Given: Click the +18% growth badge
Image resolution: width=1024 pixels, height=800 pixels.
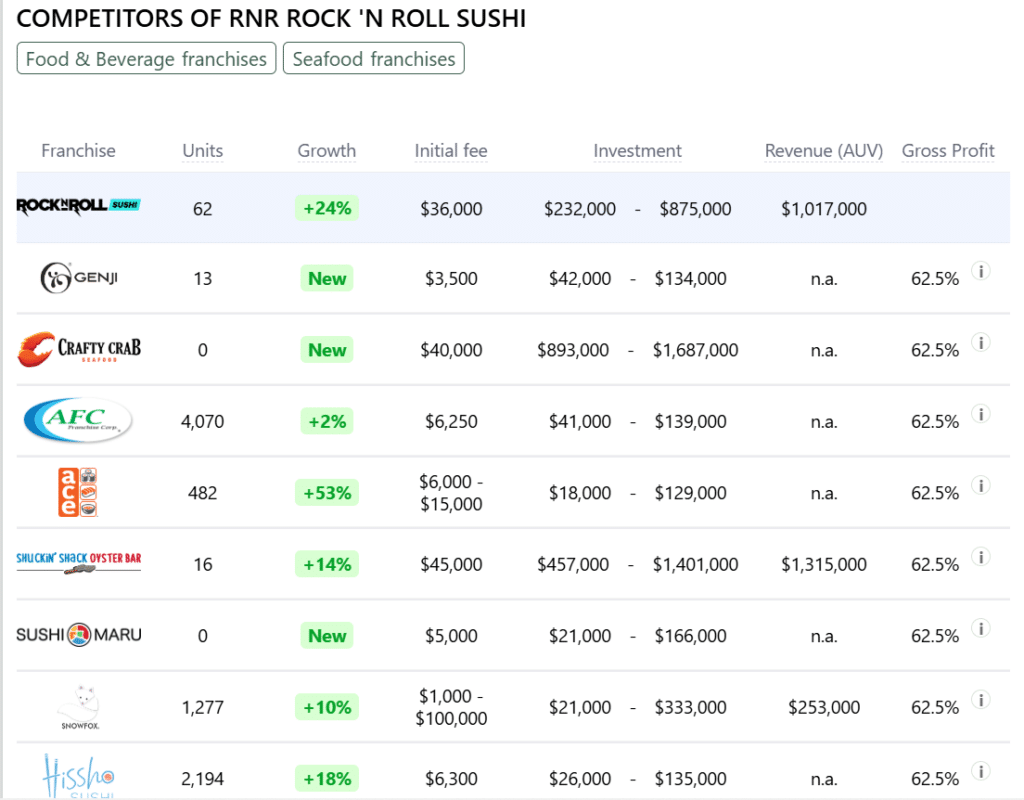Looking at the screenshot, I should pyautogui.click(x=327, y=779).
